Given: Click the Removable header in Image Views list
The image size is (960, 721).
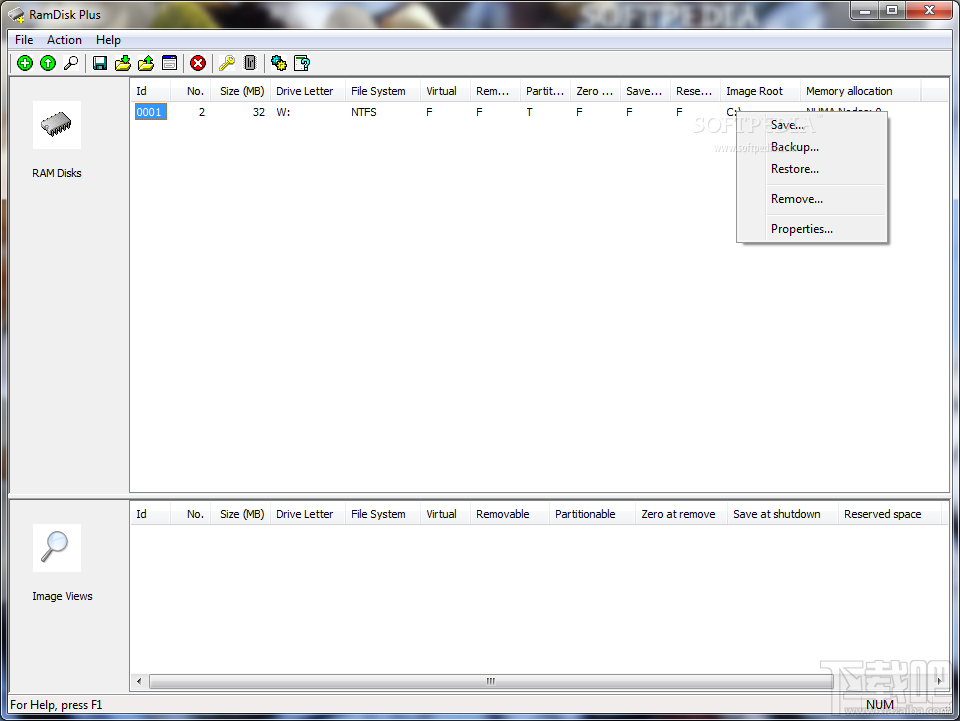Looking at the screenshot, I should [509, 514].
